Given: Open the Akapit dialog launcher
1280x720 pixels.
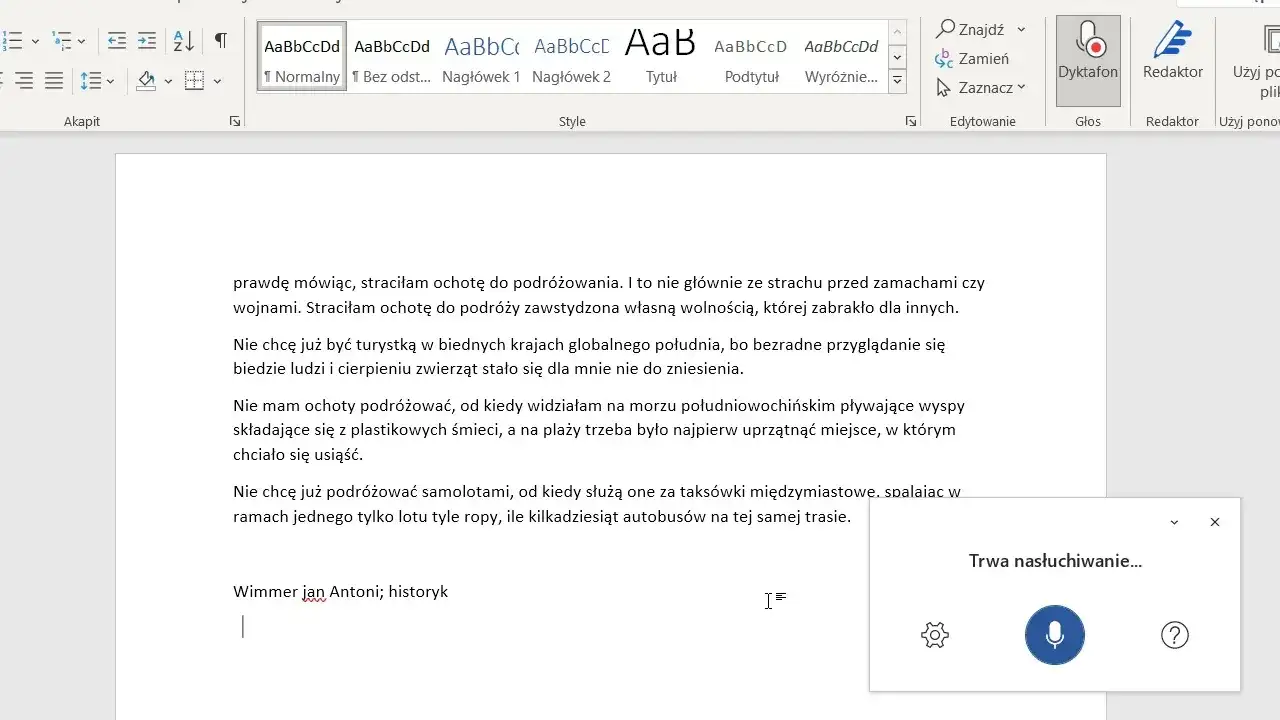Looking at the screenshot, I should pos(234,120).
